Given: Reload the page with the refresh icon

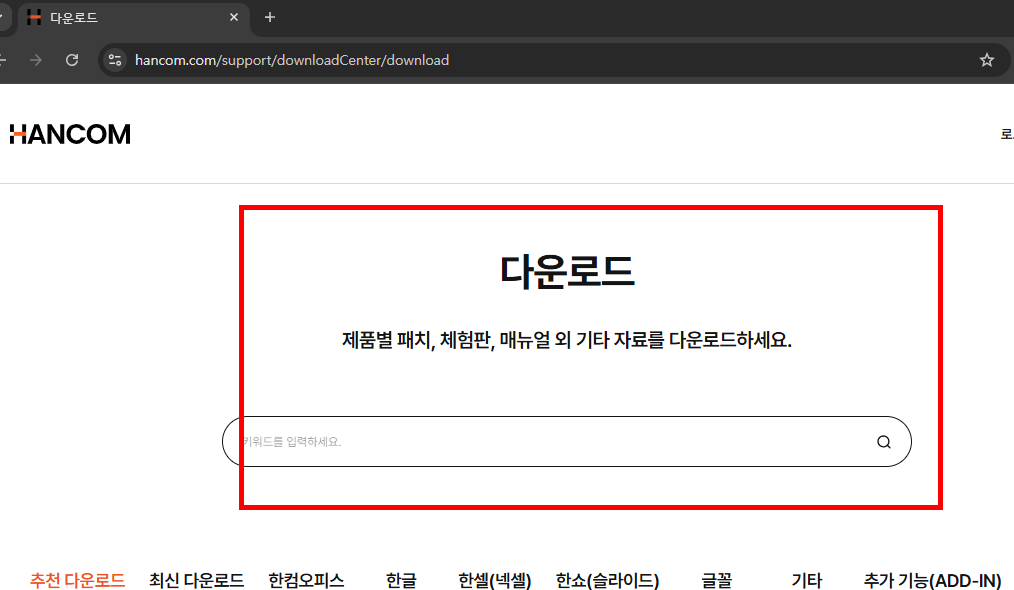Looking at the screenshot, I should (71, 59).
